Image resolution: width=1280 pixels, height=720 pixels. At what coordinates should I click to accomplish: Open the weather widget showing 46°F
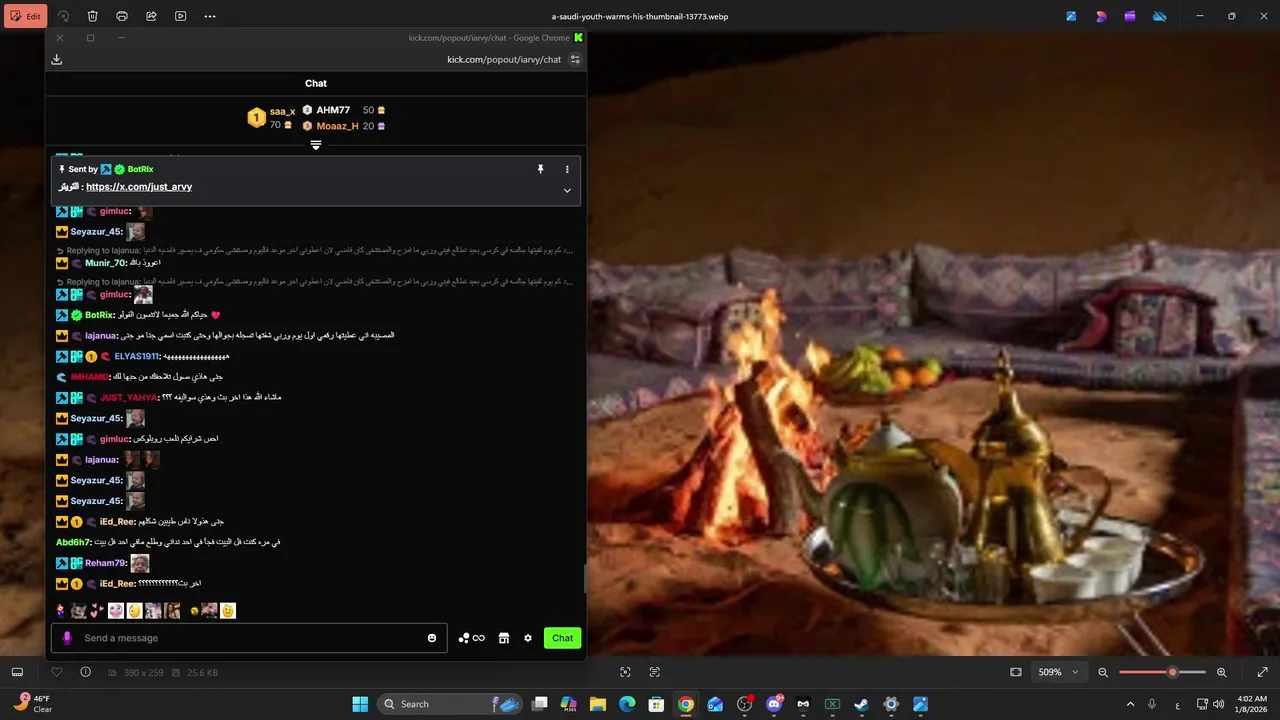click(32, 704)
